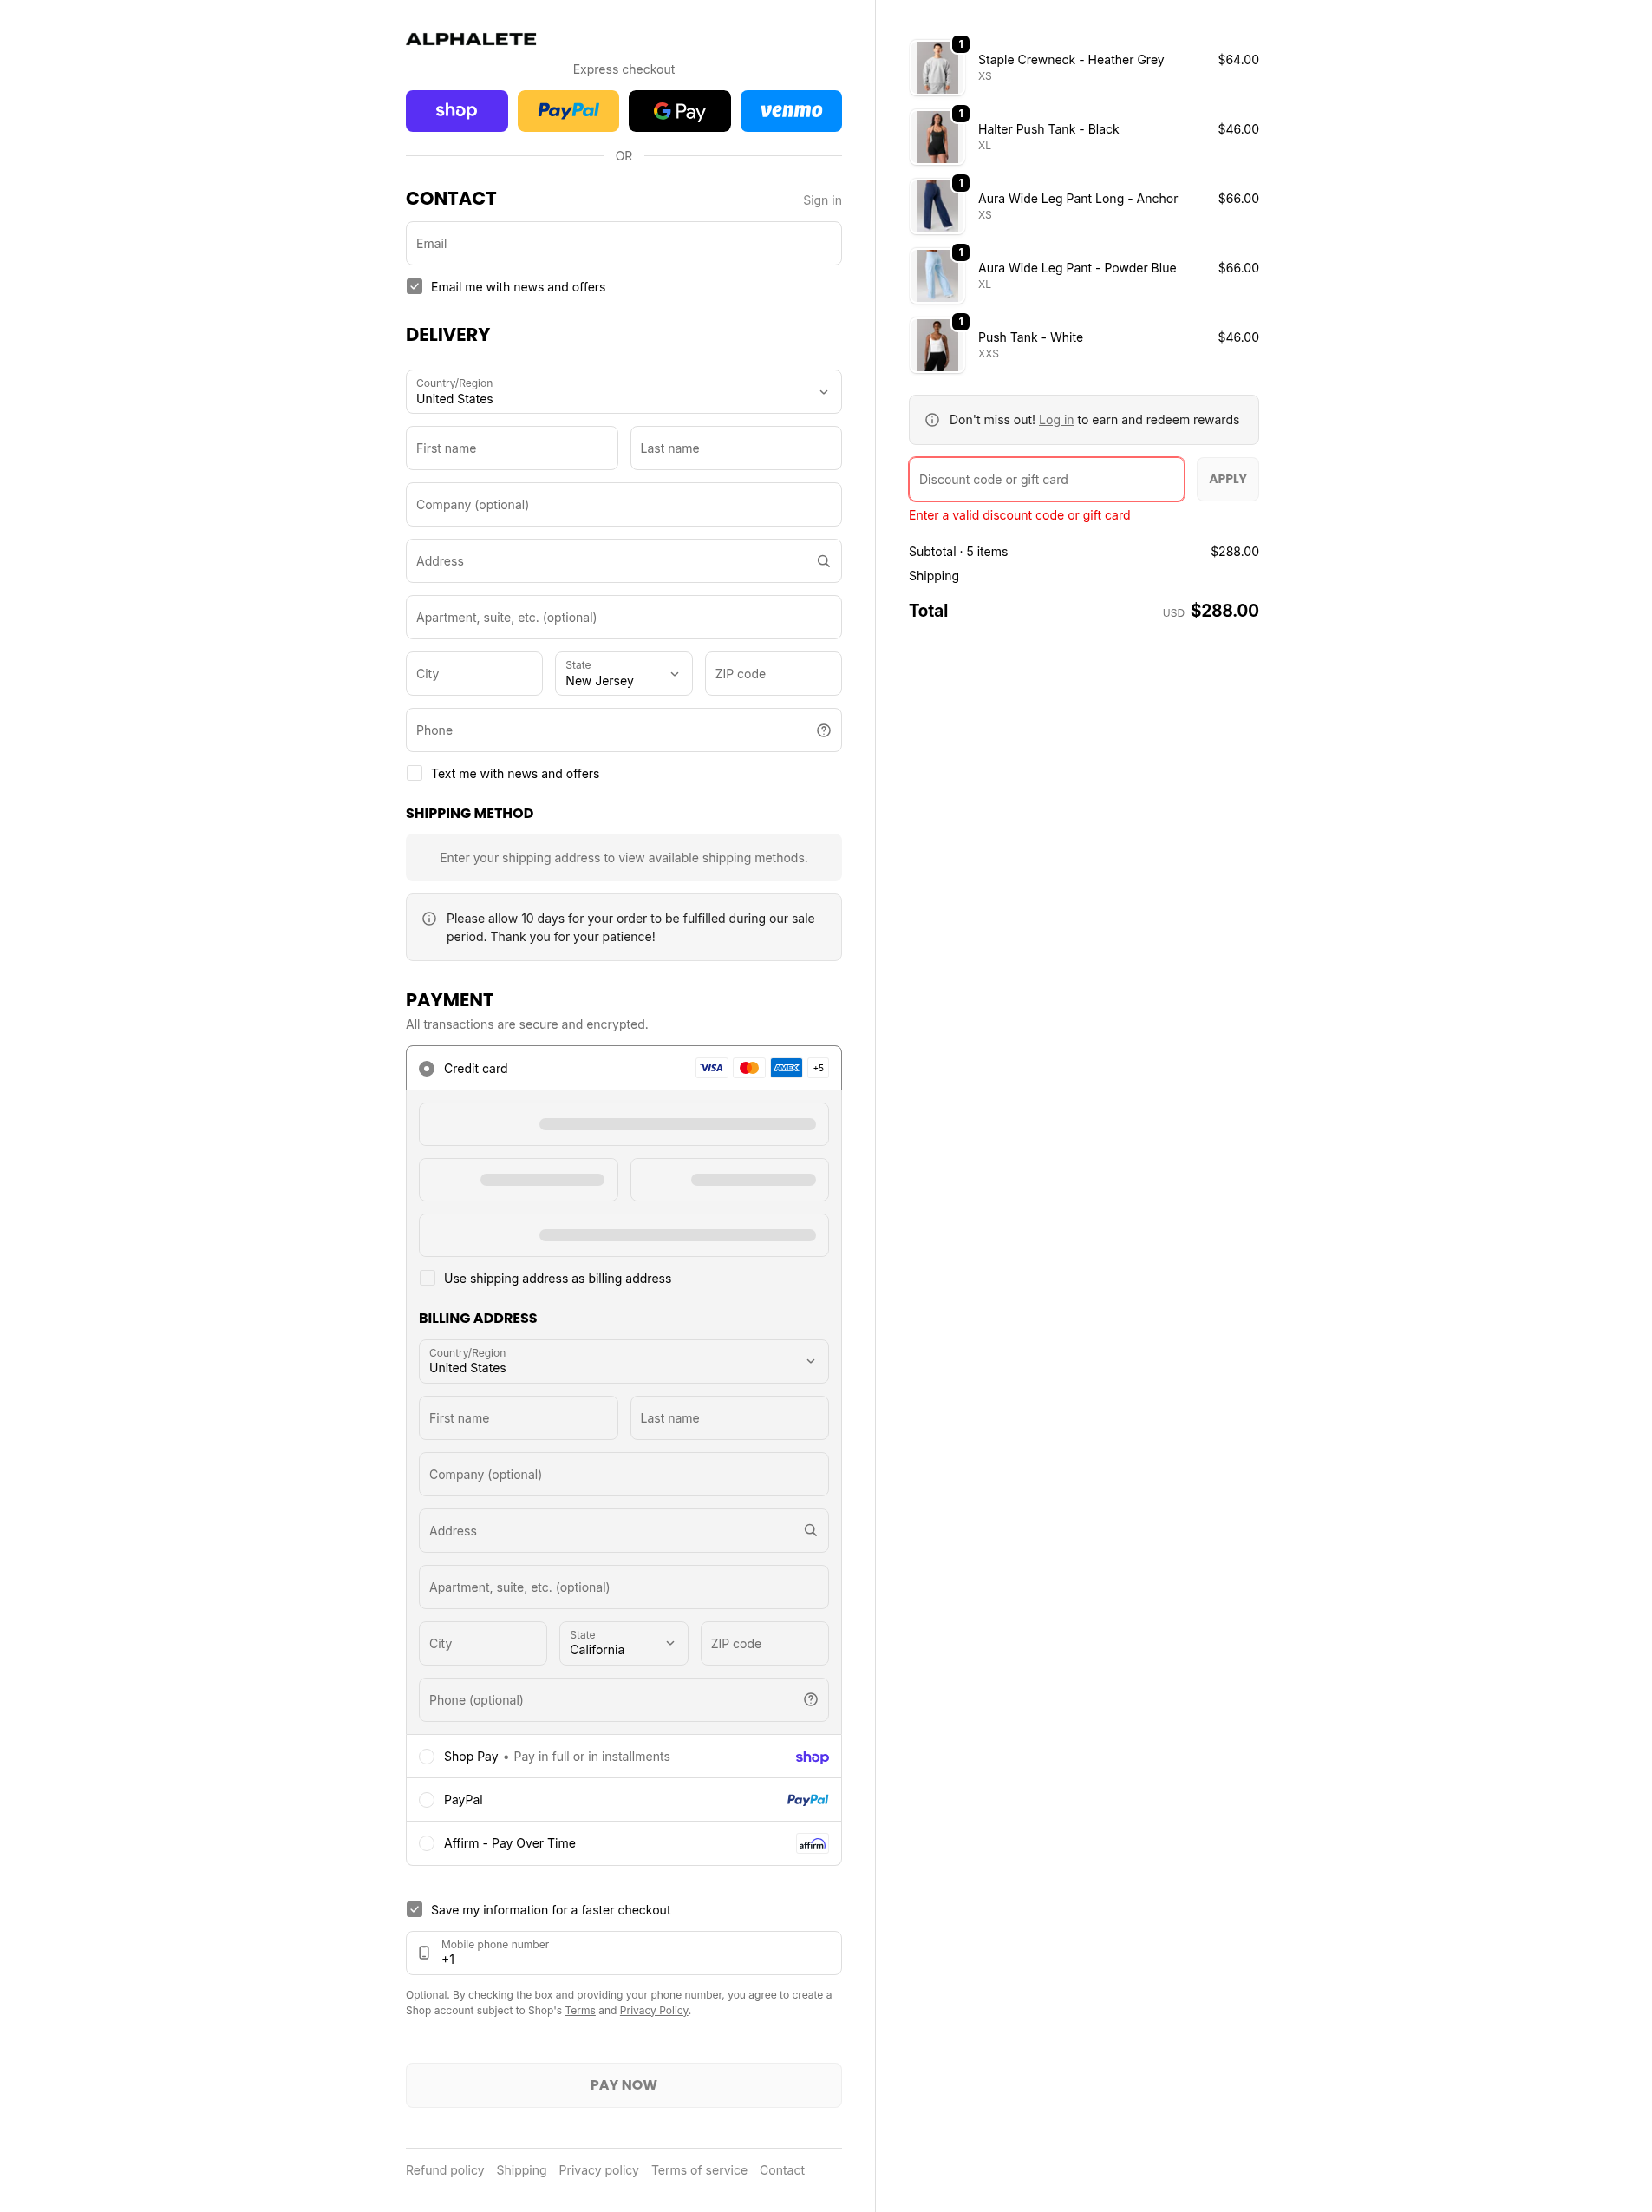This screenshot has width=1652, height=2212.
Task: Select the Affirm Pay Over Time option
Action: tap(427, 1843)
